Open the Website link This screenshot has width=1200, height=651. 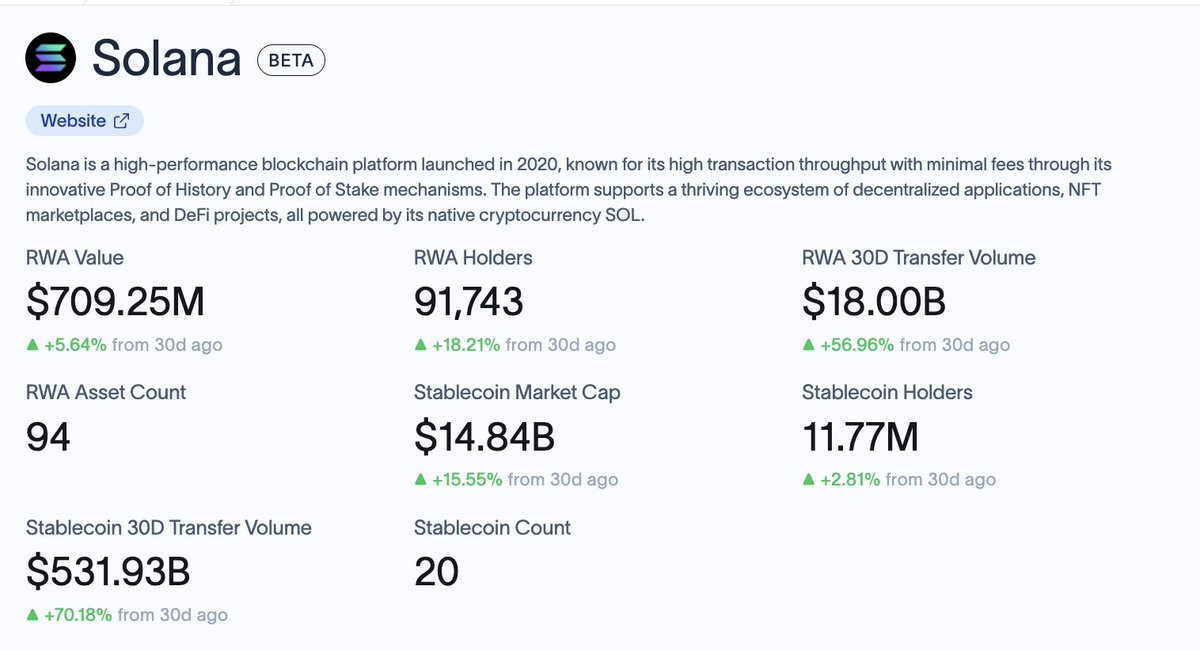85,121
